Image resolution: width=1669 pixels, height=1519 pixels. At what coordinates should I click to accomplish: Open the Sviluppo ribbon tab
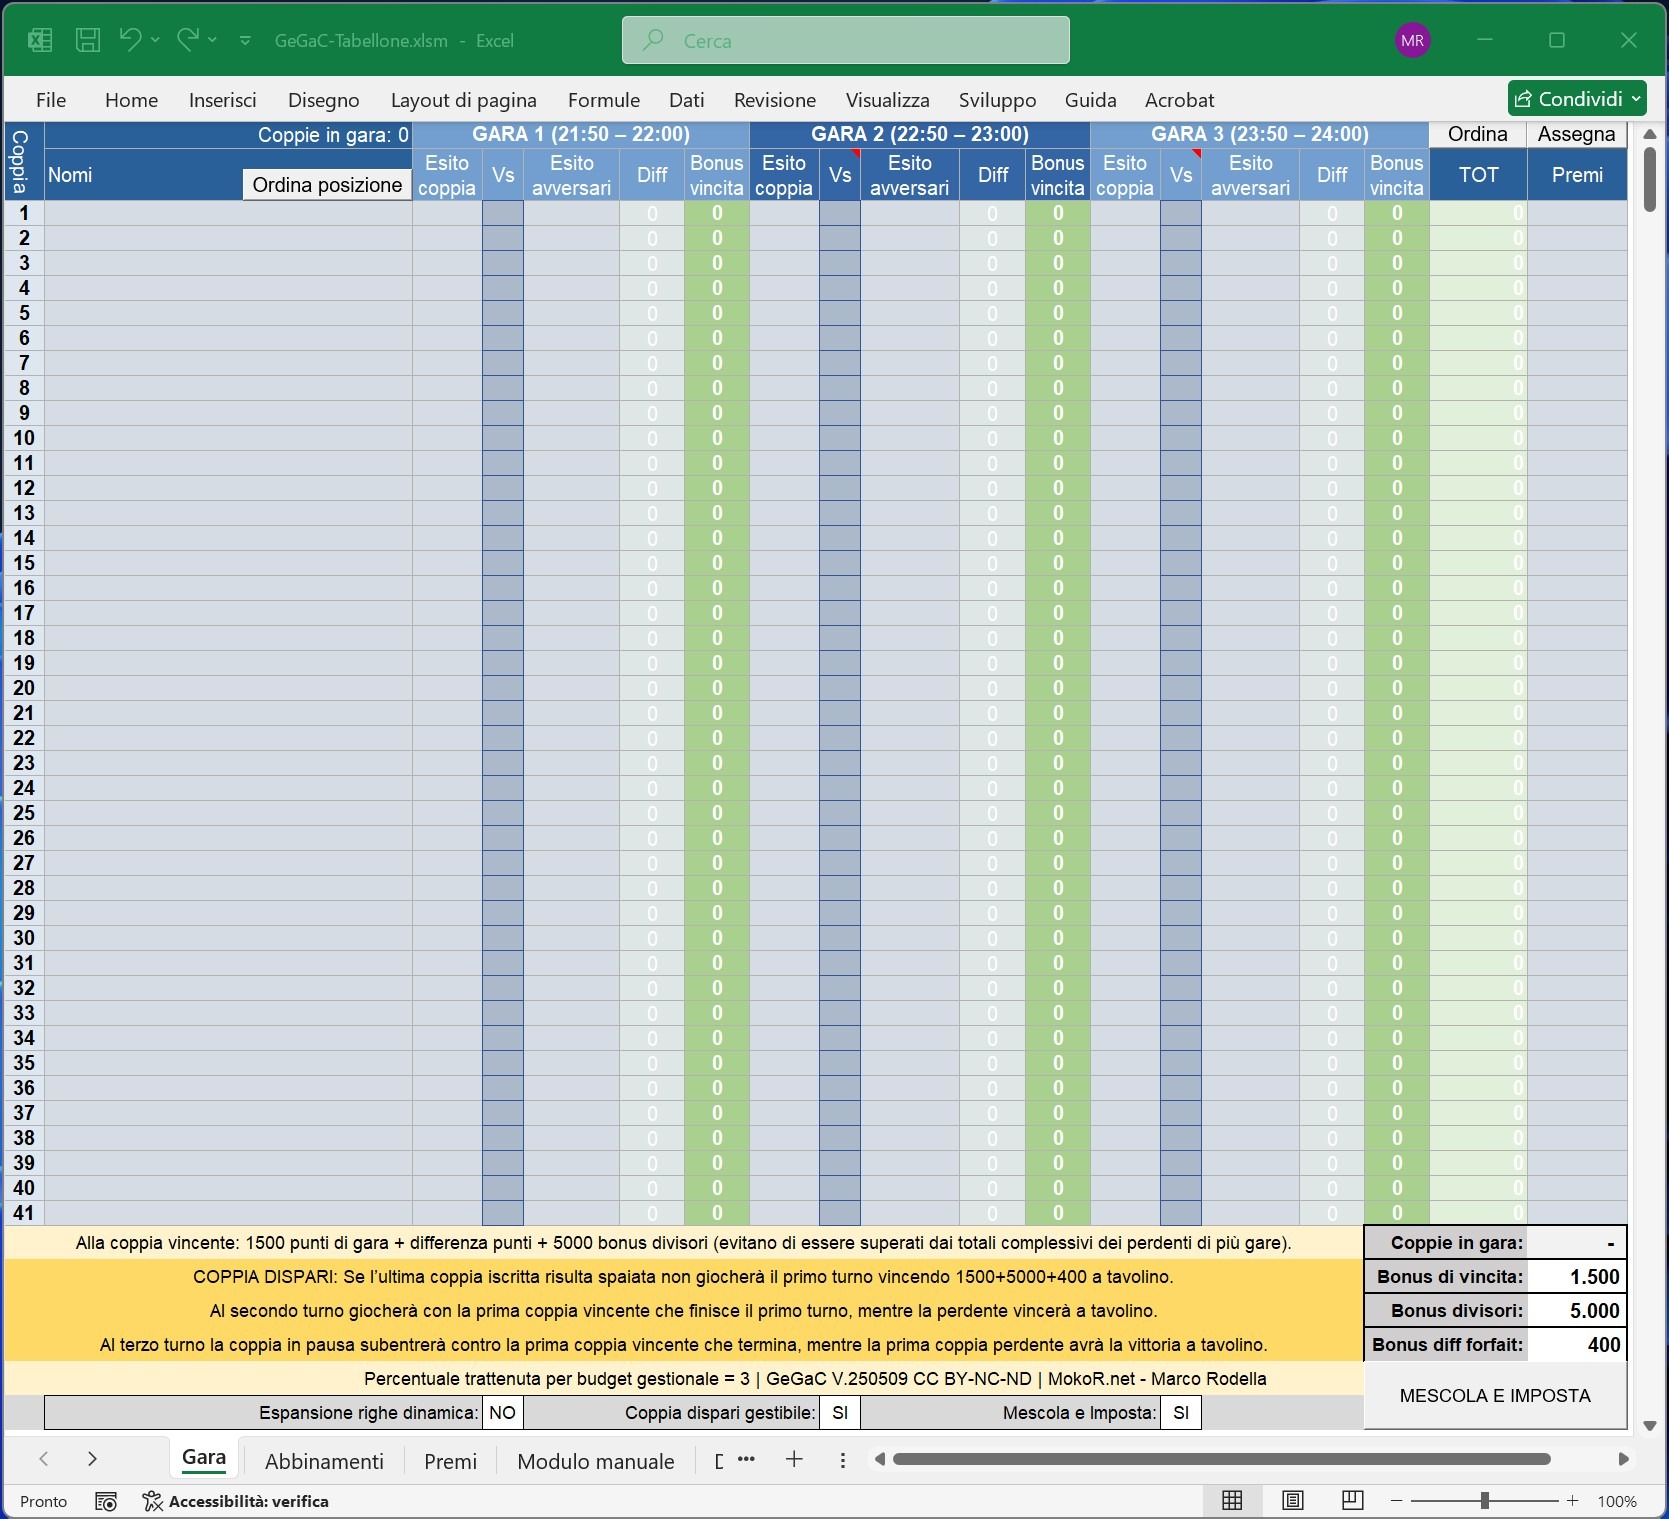pyautogui.click(x=997, y=100)
